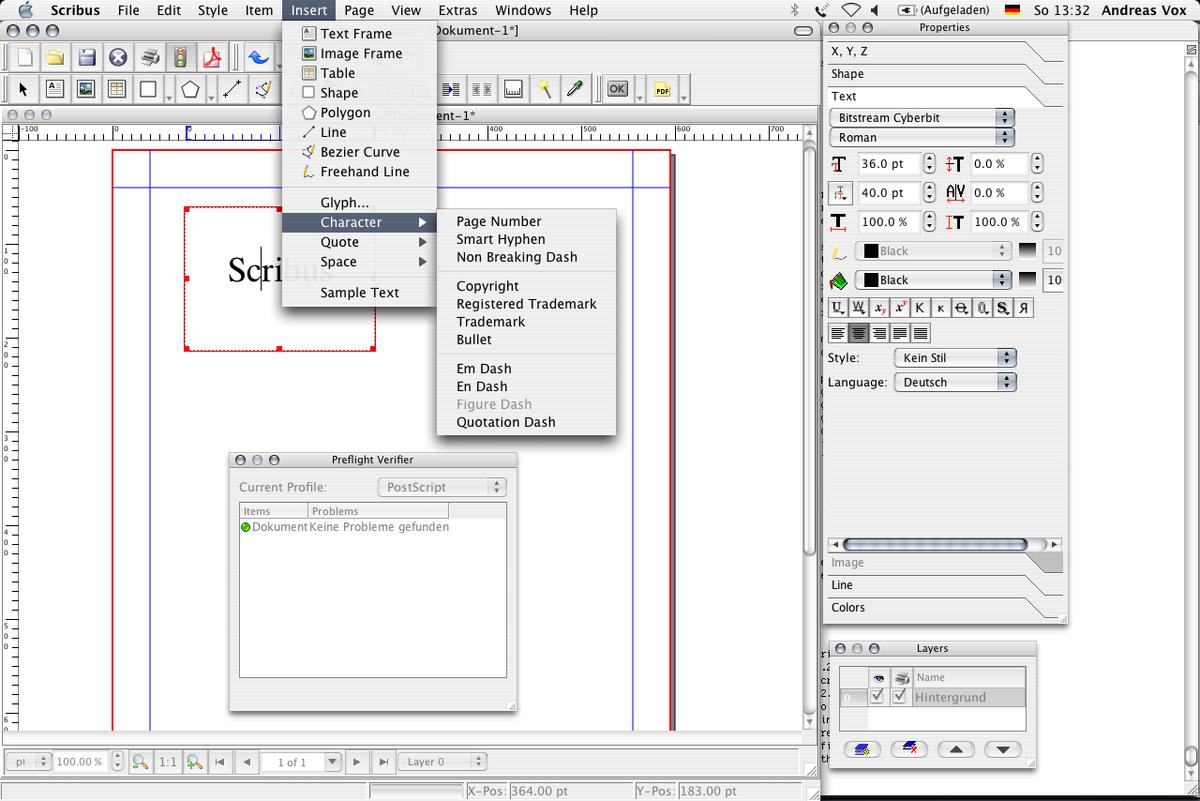Click the 1:1 zoom button
1200x801 pixels.
point(168,762)
